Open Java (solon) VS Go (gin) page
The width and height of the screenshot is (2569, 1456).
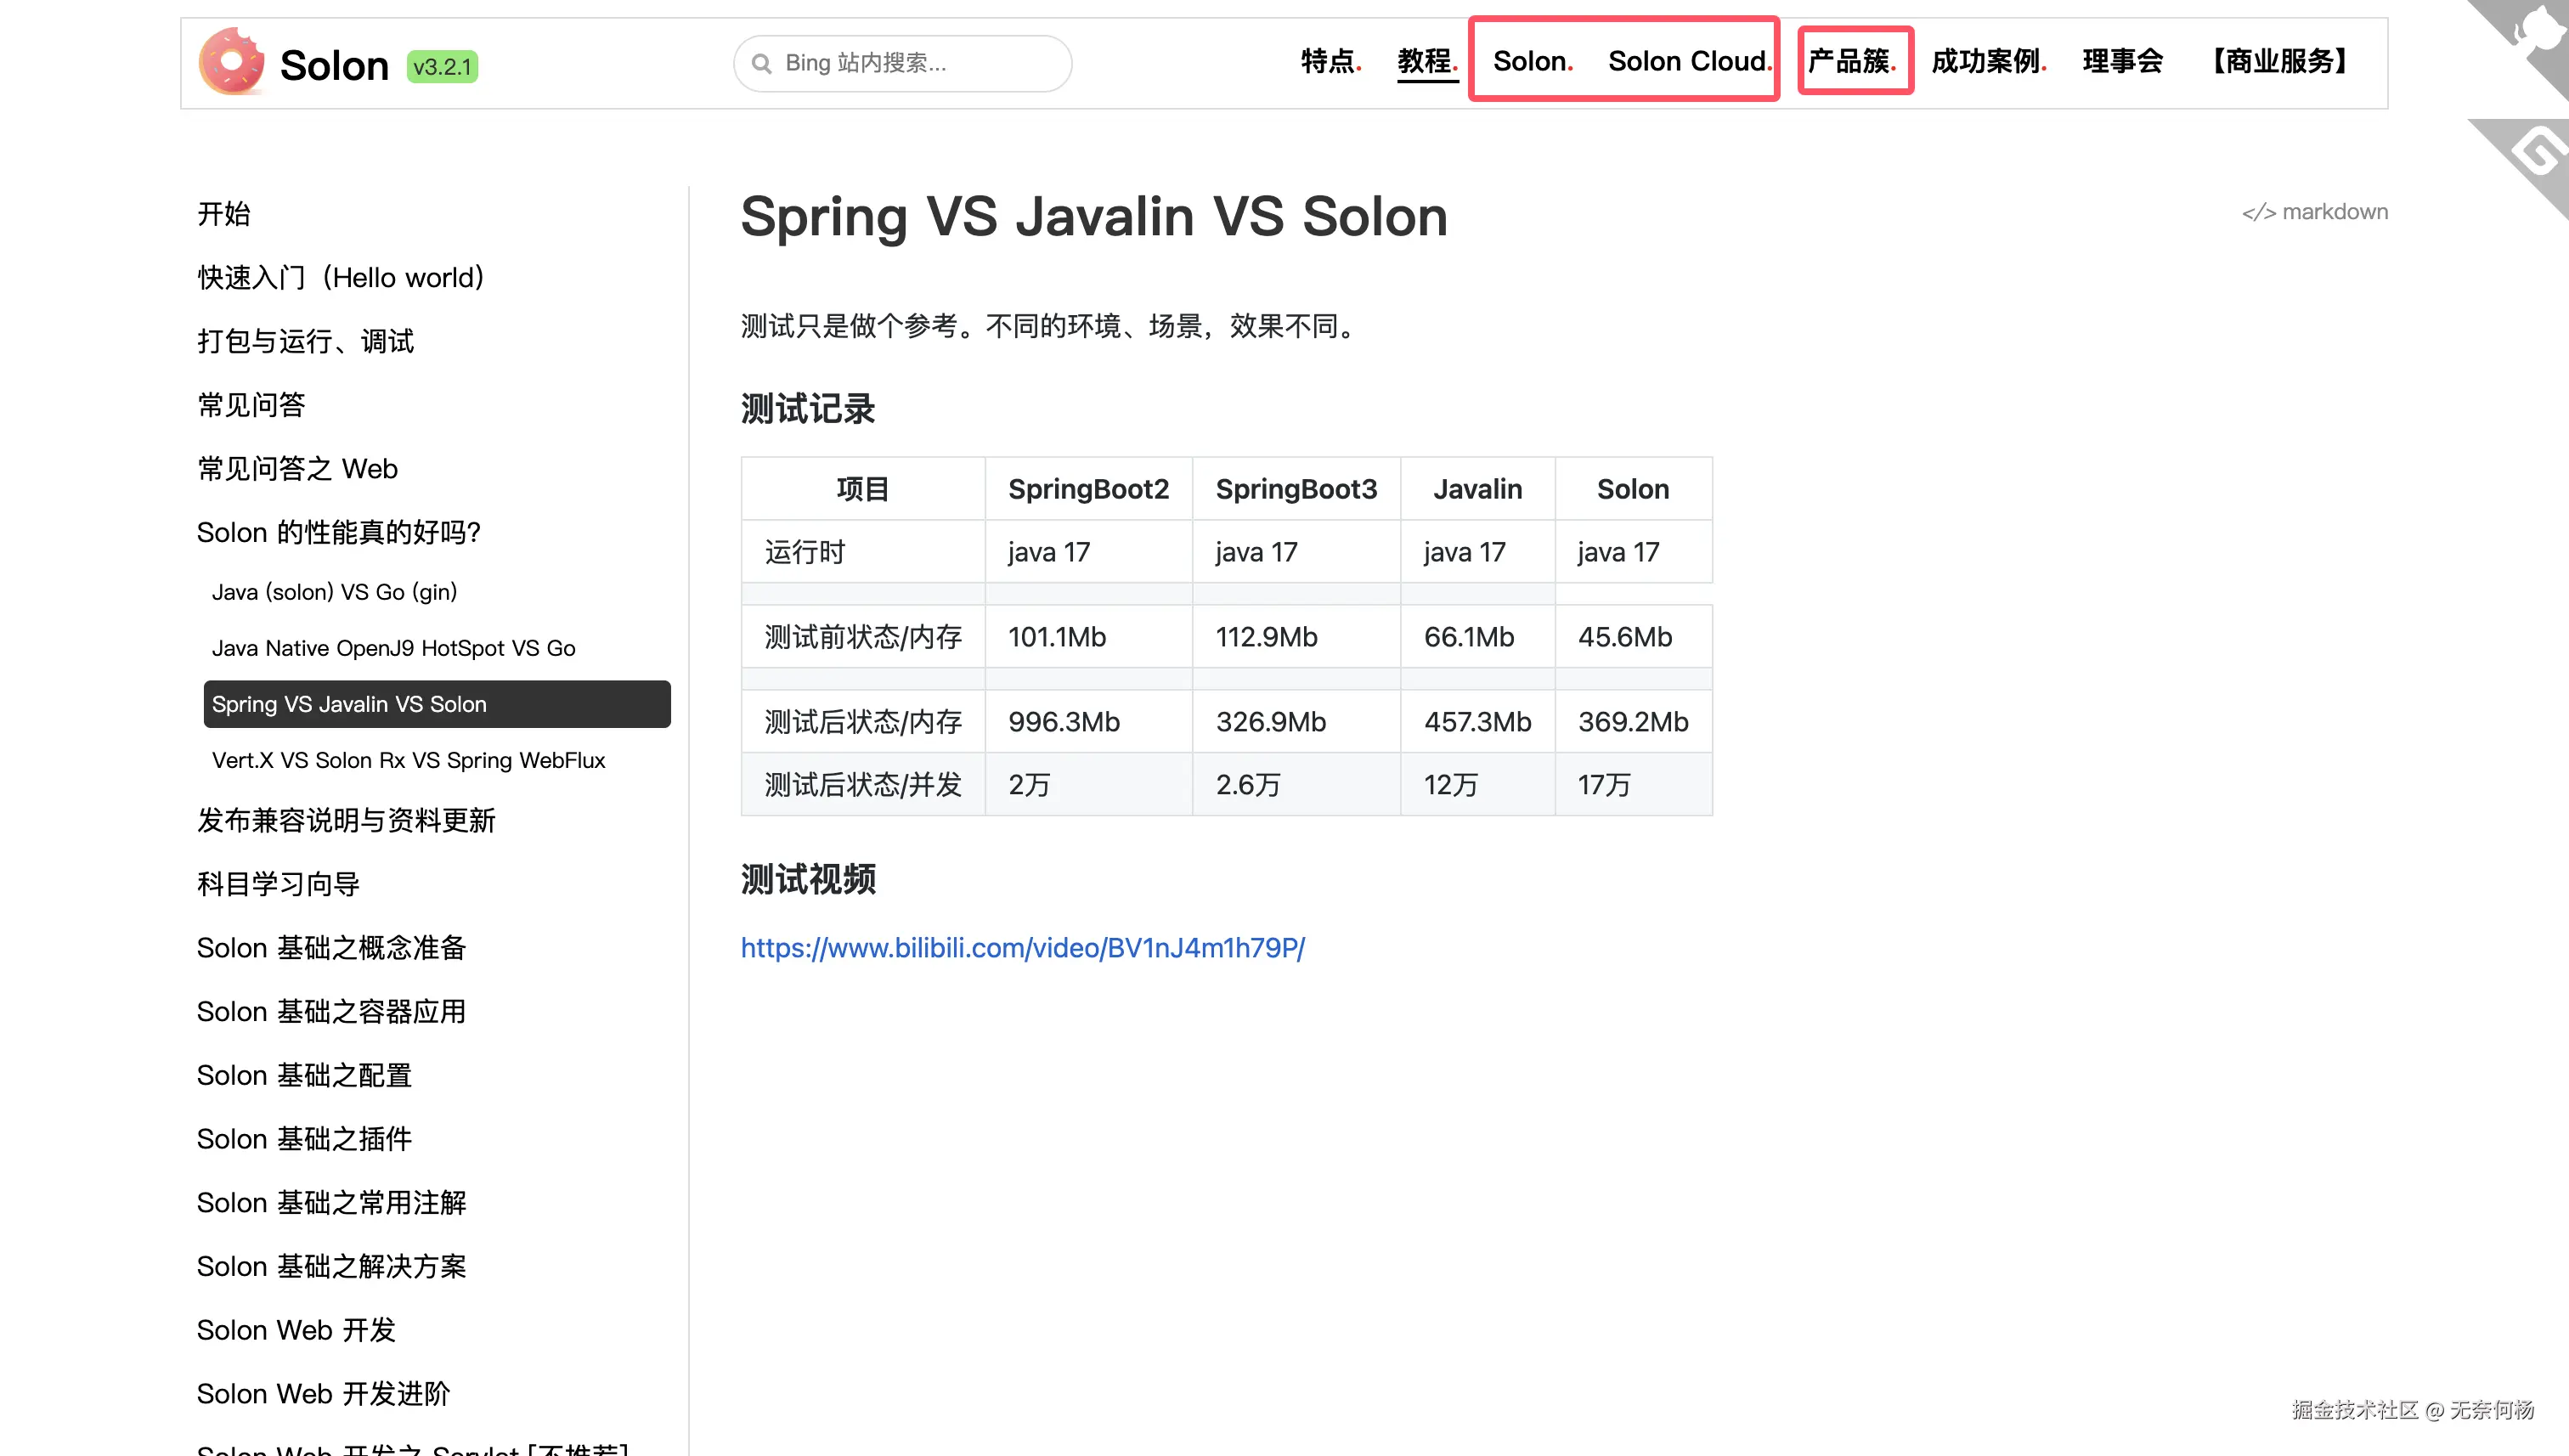334,592
